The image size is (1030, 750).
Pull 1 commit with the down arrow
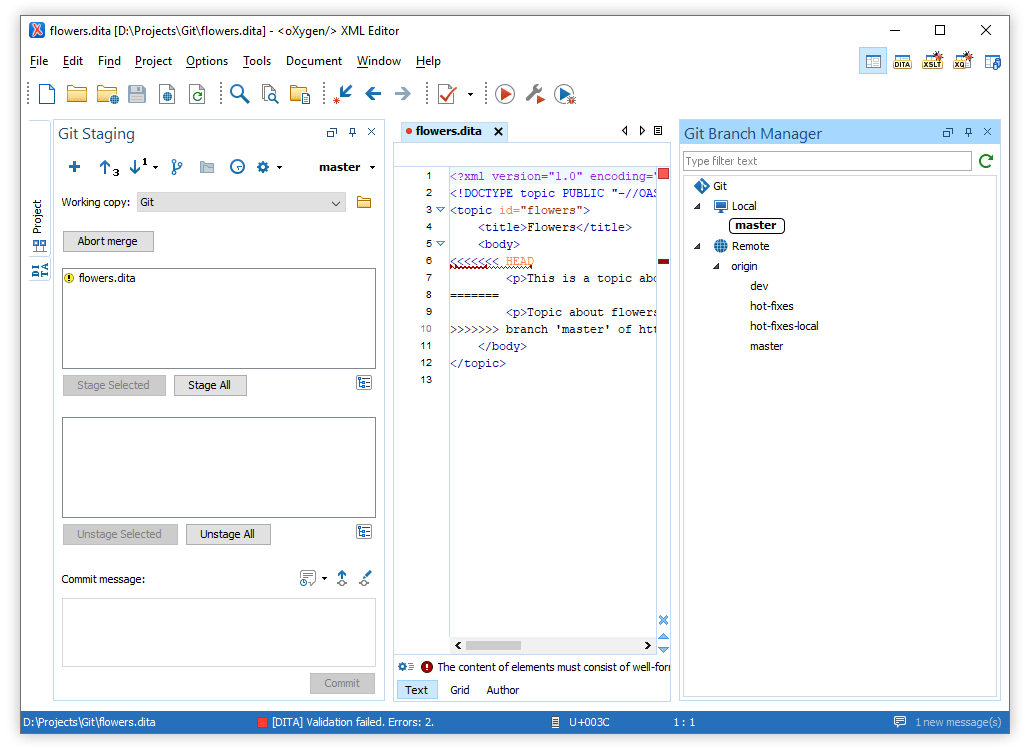click(138, 166)
